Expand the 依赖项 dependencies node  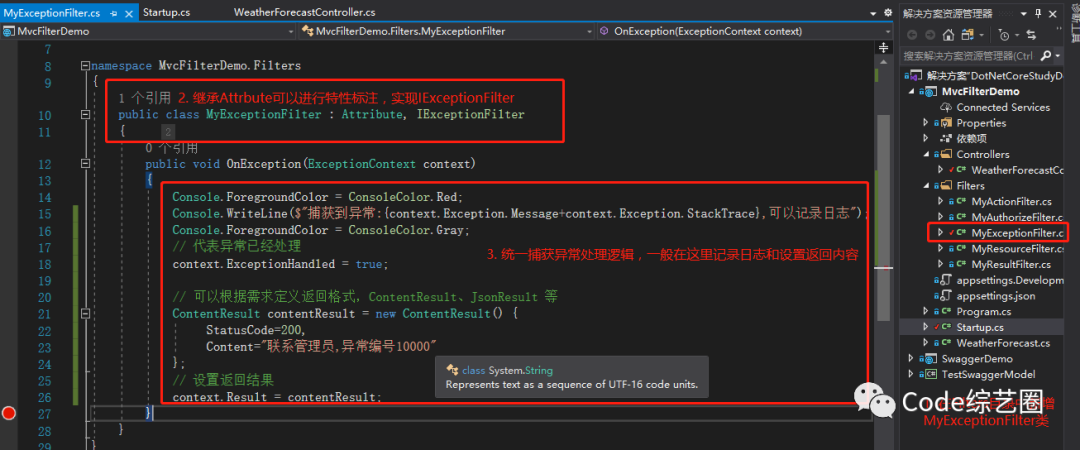[x=926, y=139]
